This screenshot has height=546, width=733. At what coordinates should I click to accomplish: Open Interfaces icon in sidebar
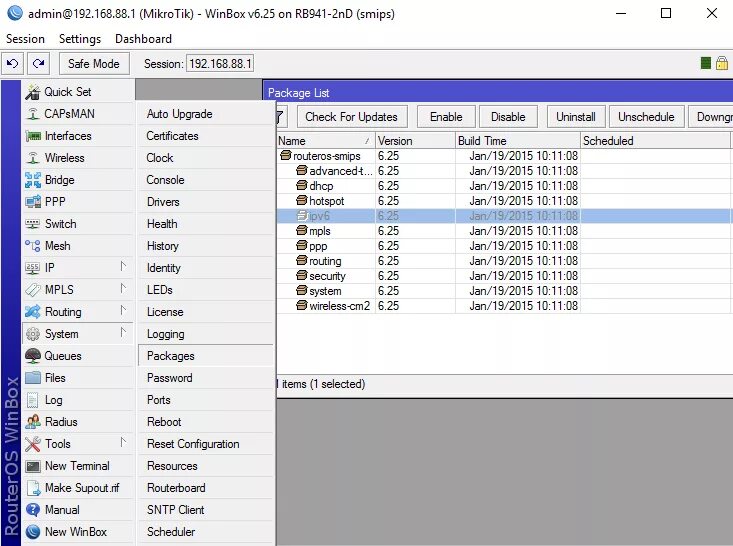tap(33, 136)
